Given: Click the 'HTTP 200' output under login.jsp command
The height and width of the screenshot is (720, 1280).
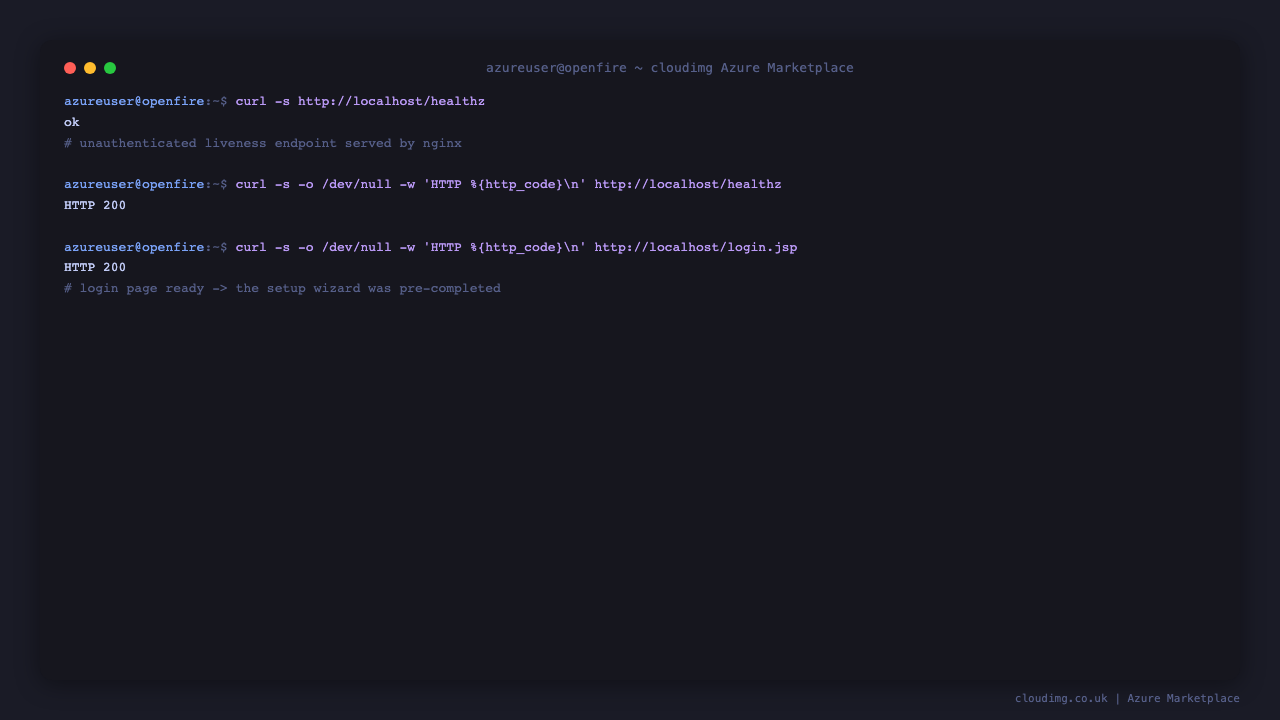Looking at the screenshot, I should (x=95, y=268).
